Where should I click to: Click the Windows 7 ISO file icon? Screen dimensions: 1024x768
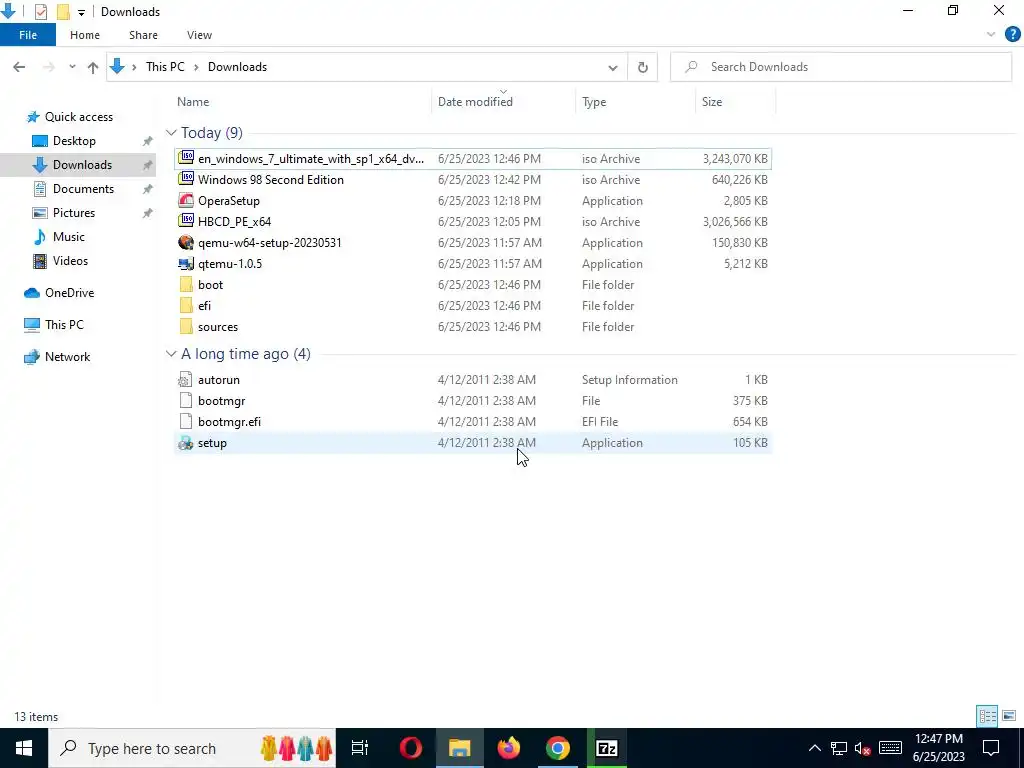click(186, 158)
